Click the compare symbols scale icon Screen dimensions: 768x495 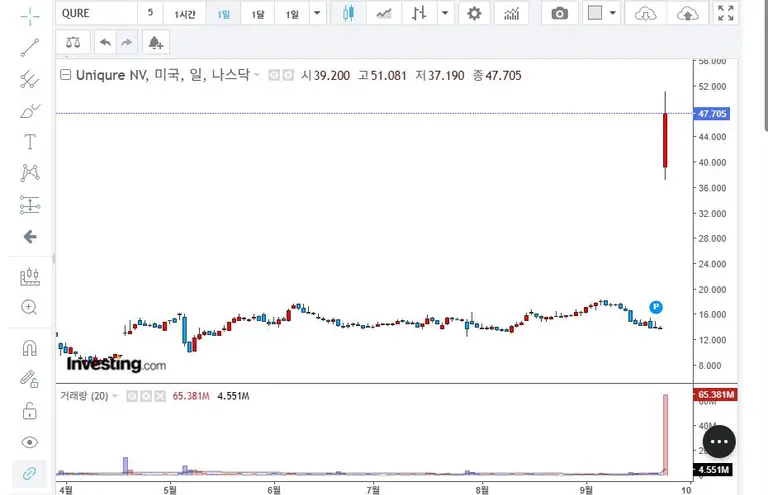click(72, 43)
